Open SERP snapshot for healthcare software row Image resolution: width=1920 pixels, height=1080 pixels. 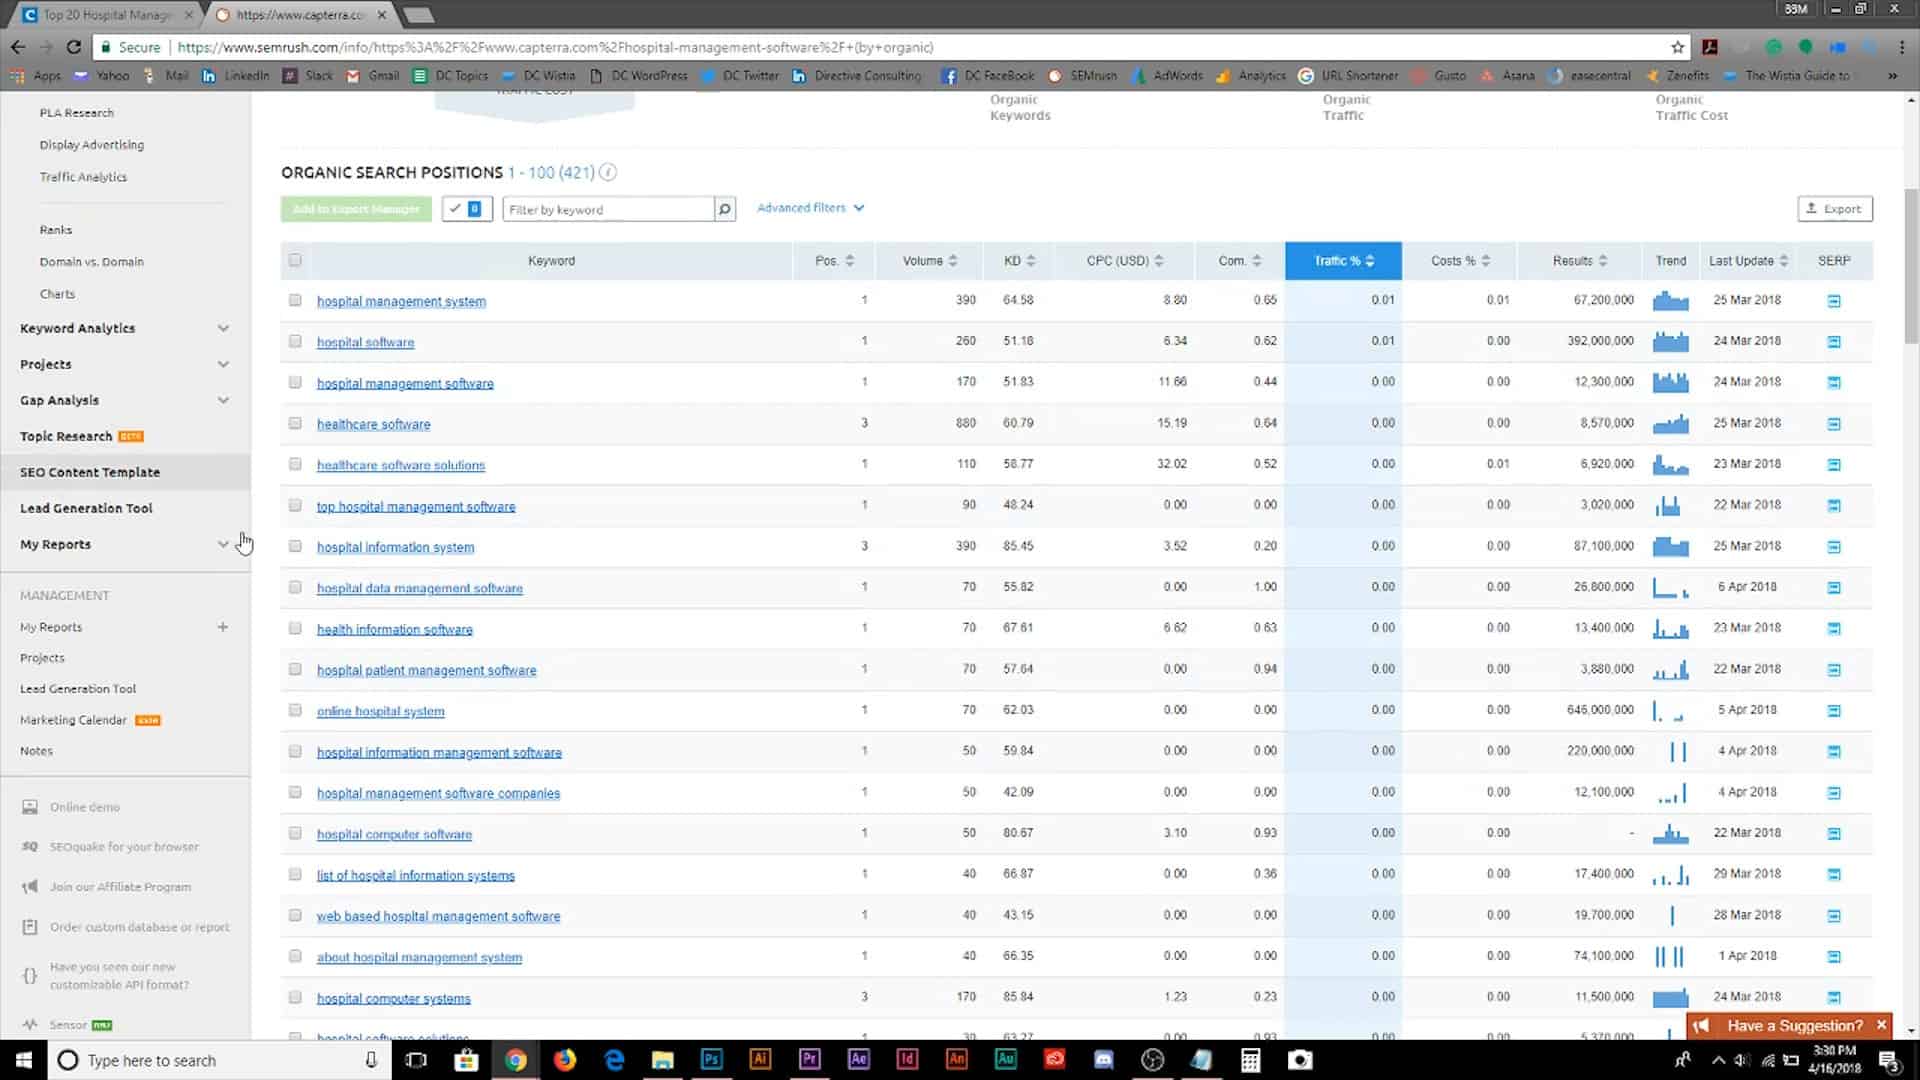[1833, 424]
